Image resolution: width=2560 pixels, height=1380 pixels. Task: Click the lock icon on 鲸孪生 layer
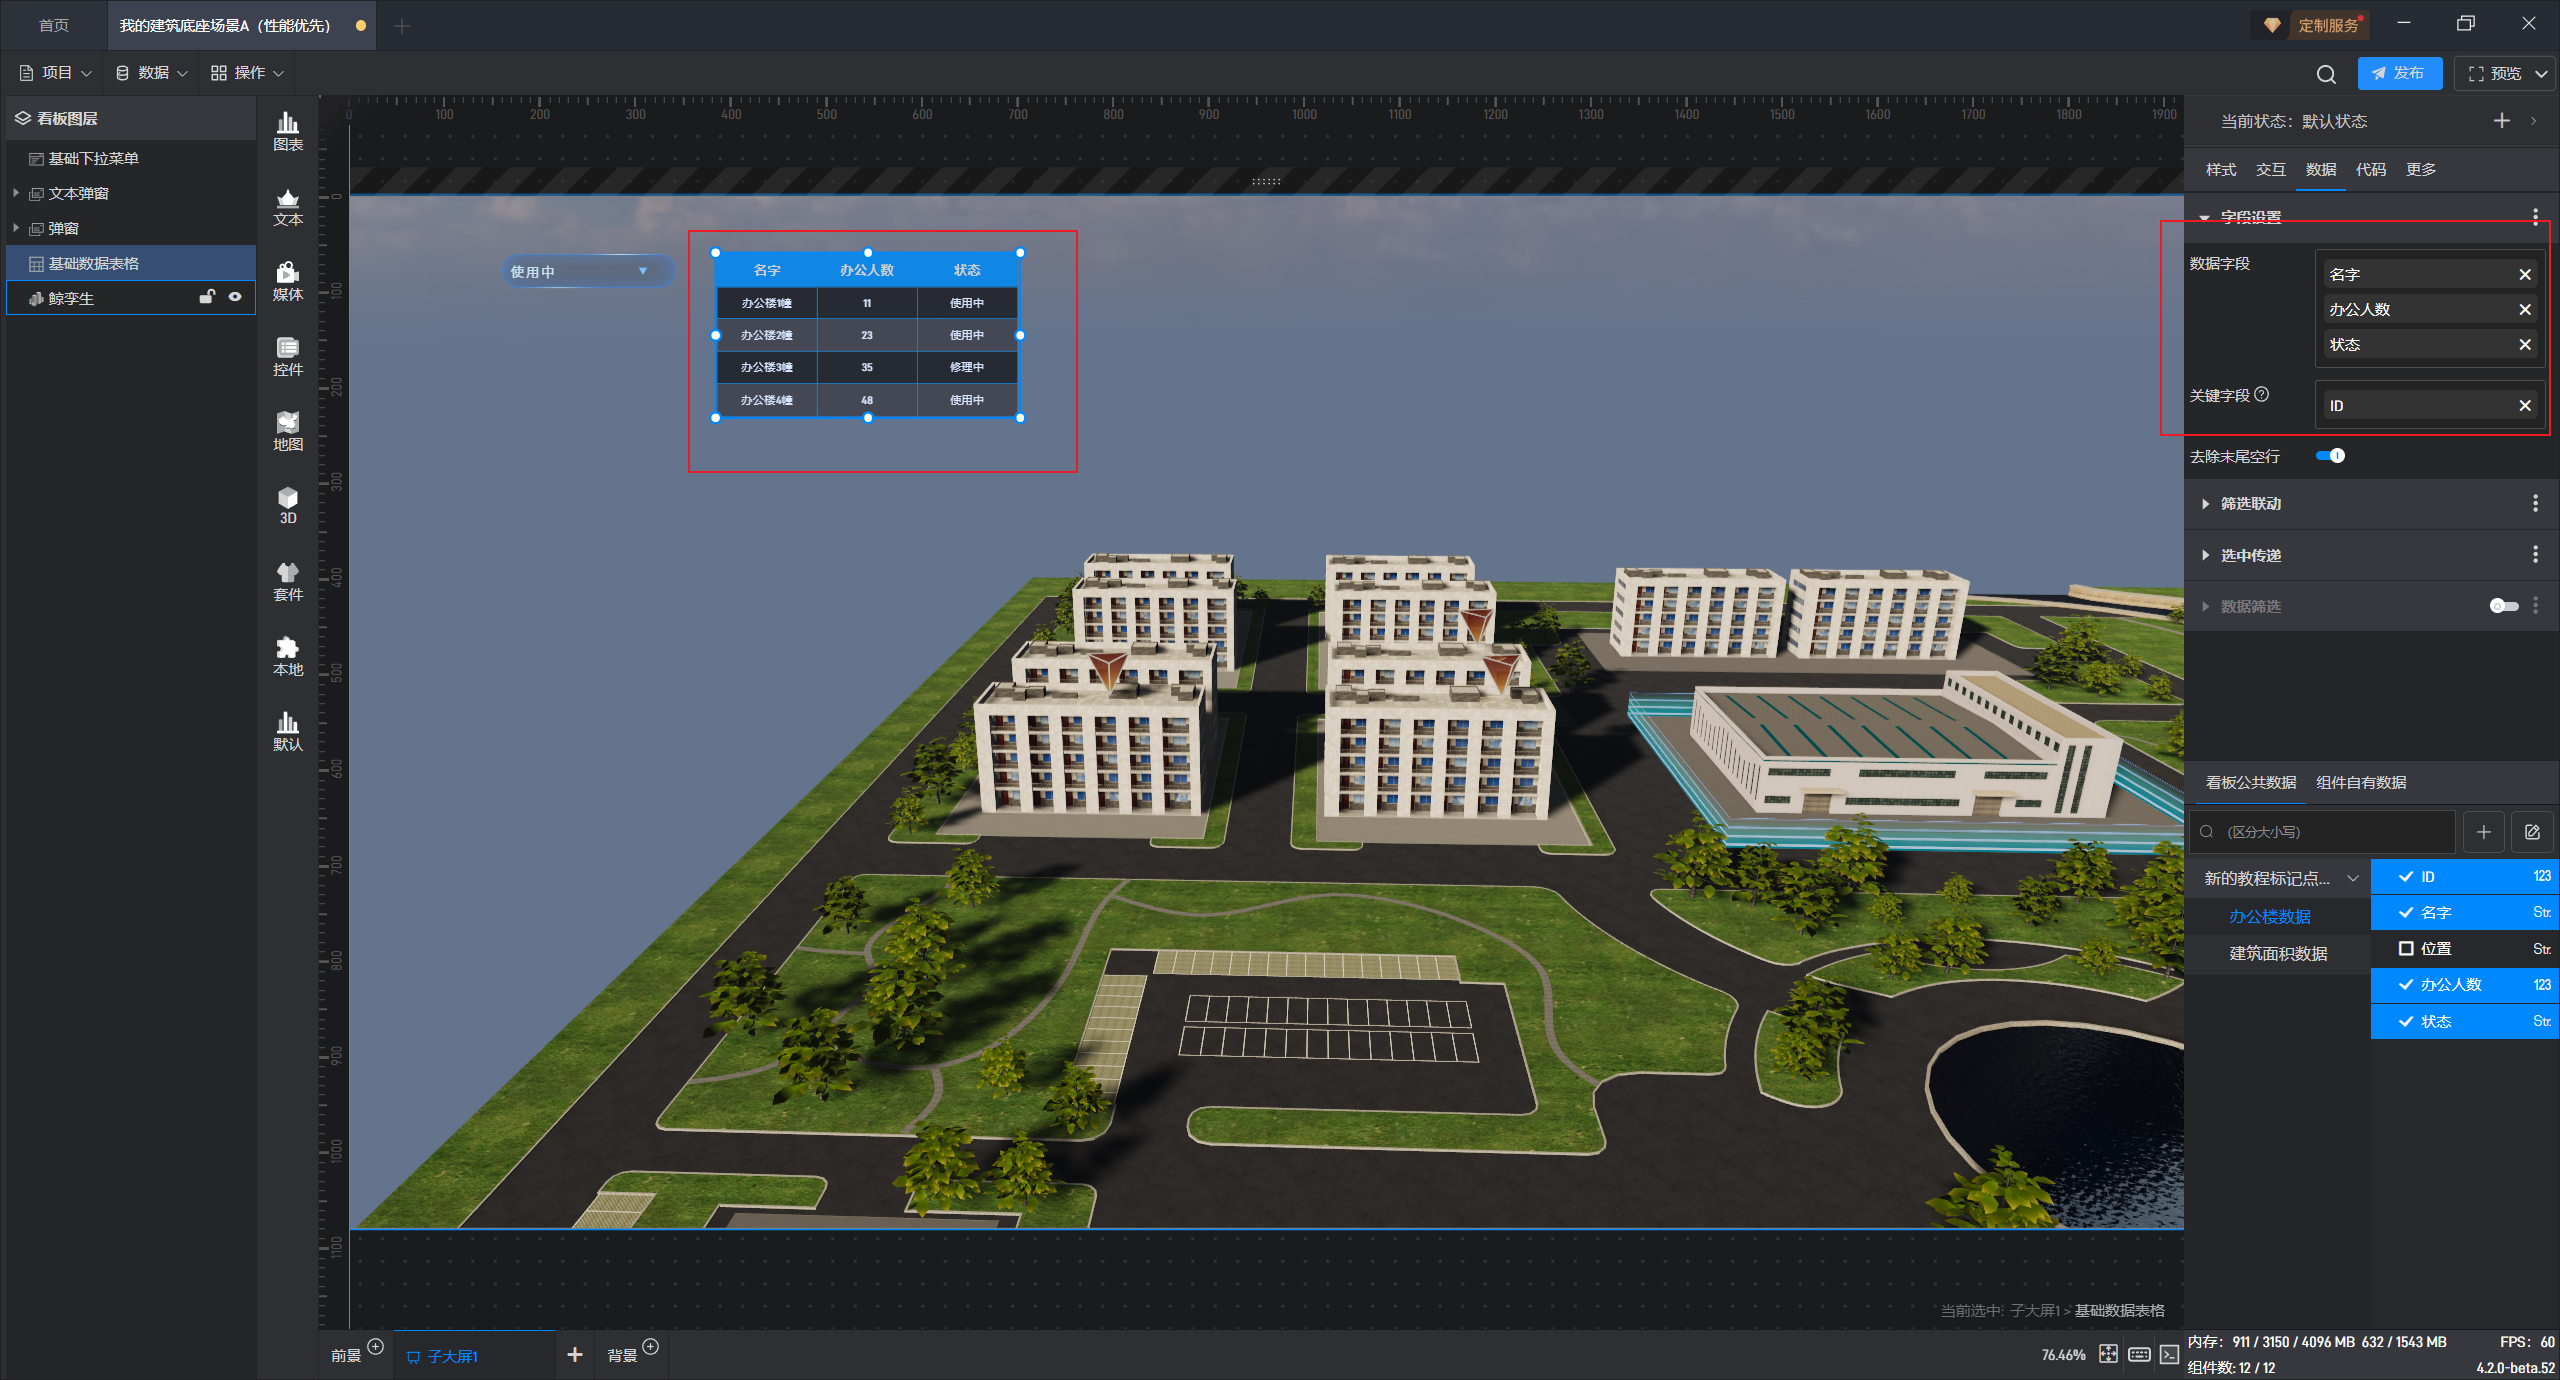click(207, 297)
